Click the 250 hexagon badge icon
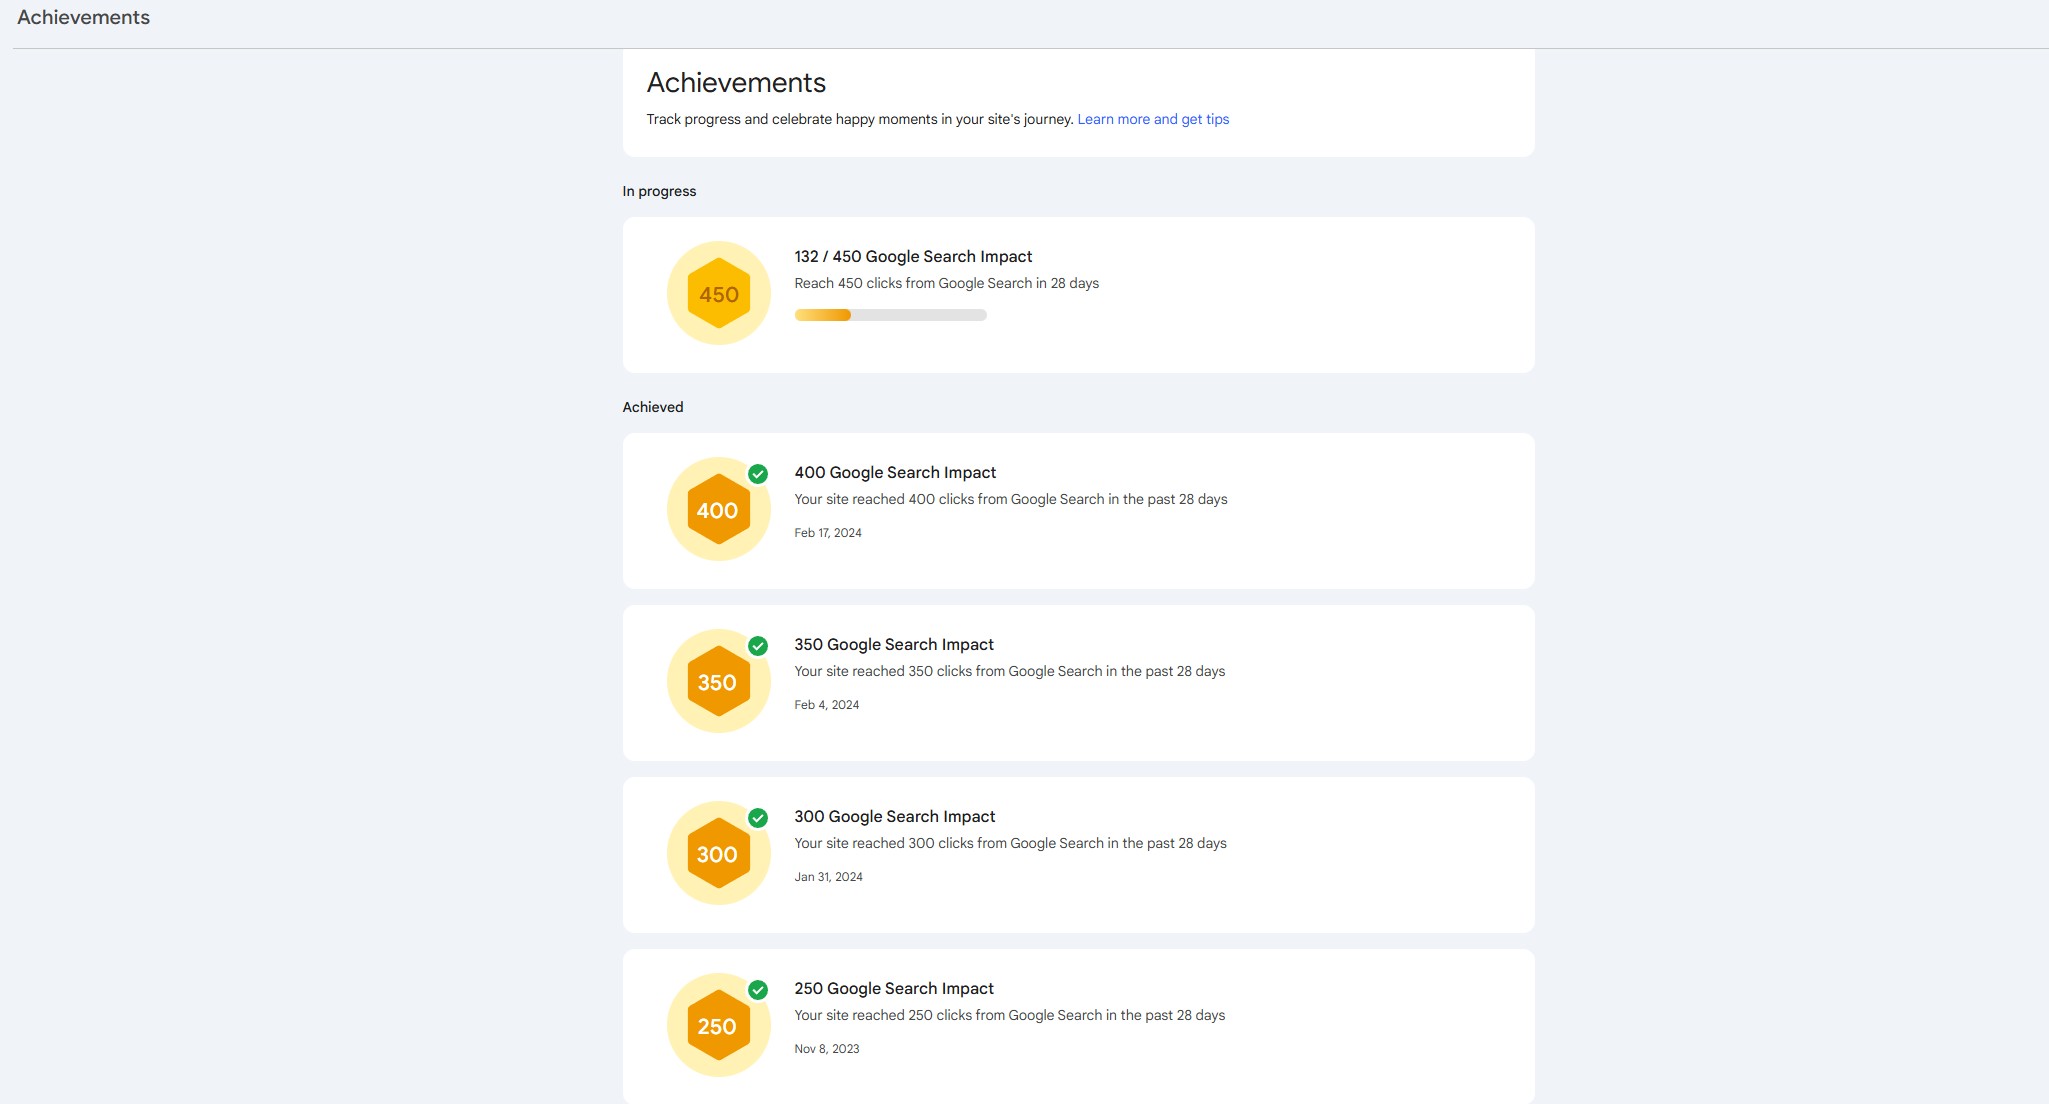Viewport: 2049px width, 1104px height. 718,1026
